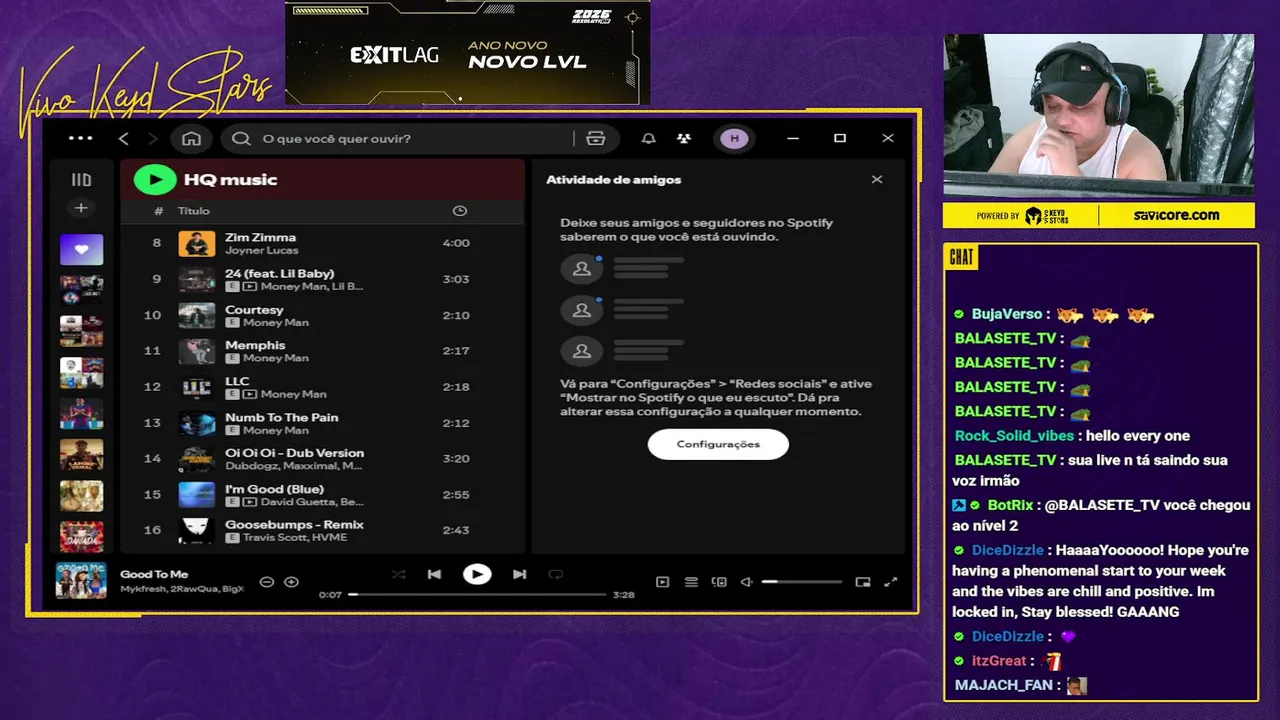Image resolution: width=1280 pixels, height=720 pixels.
Task: Click the Configurações button
Action: pos(718,444)
